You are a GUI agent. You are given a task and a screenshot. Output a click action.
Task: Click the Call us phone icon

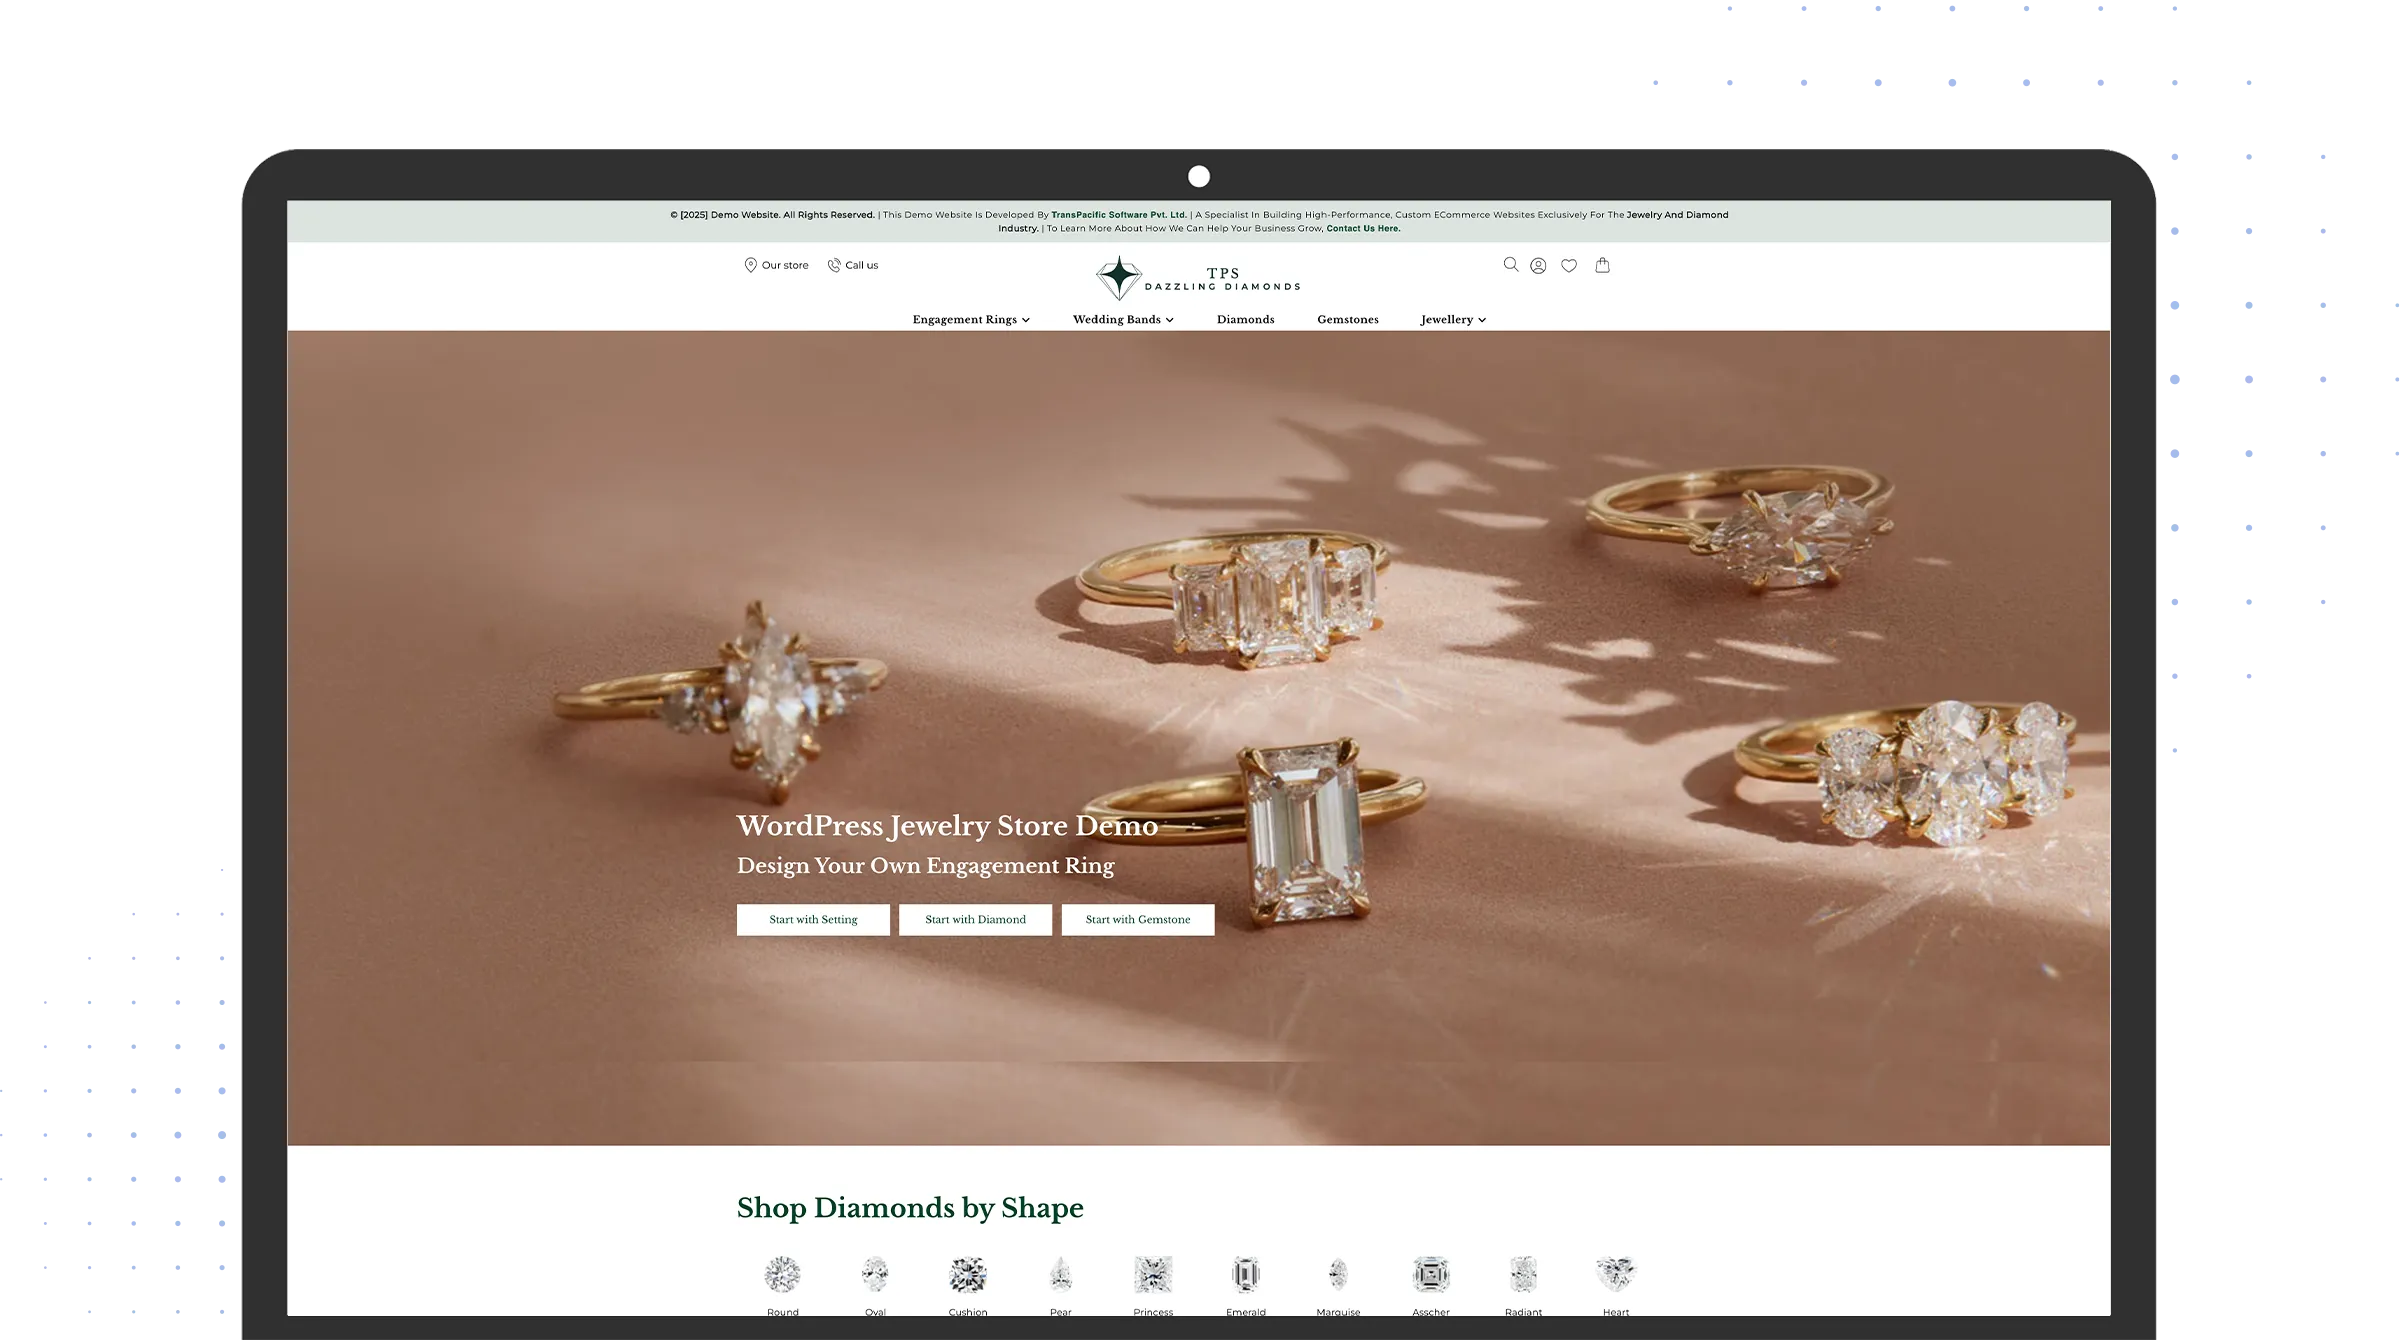[833, 265]
